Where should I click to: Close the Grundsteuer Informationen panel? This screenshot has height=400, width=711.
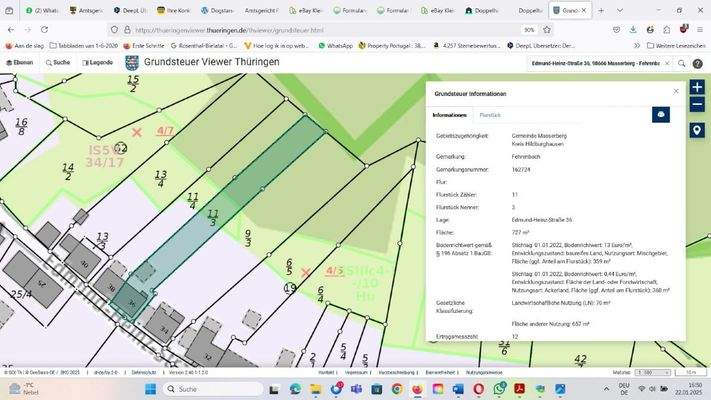pos(676,91)
